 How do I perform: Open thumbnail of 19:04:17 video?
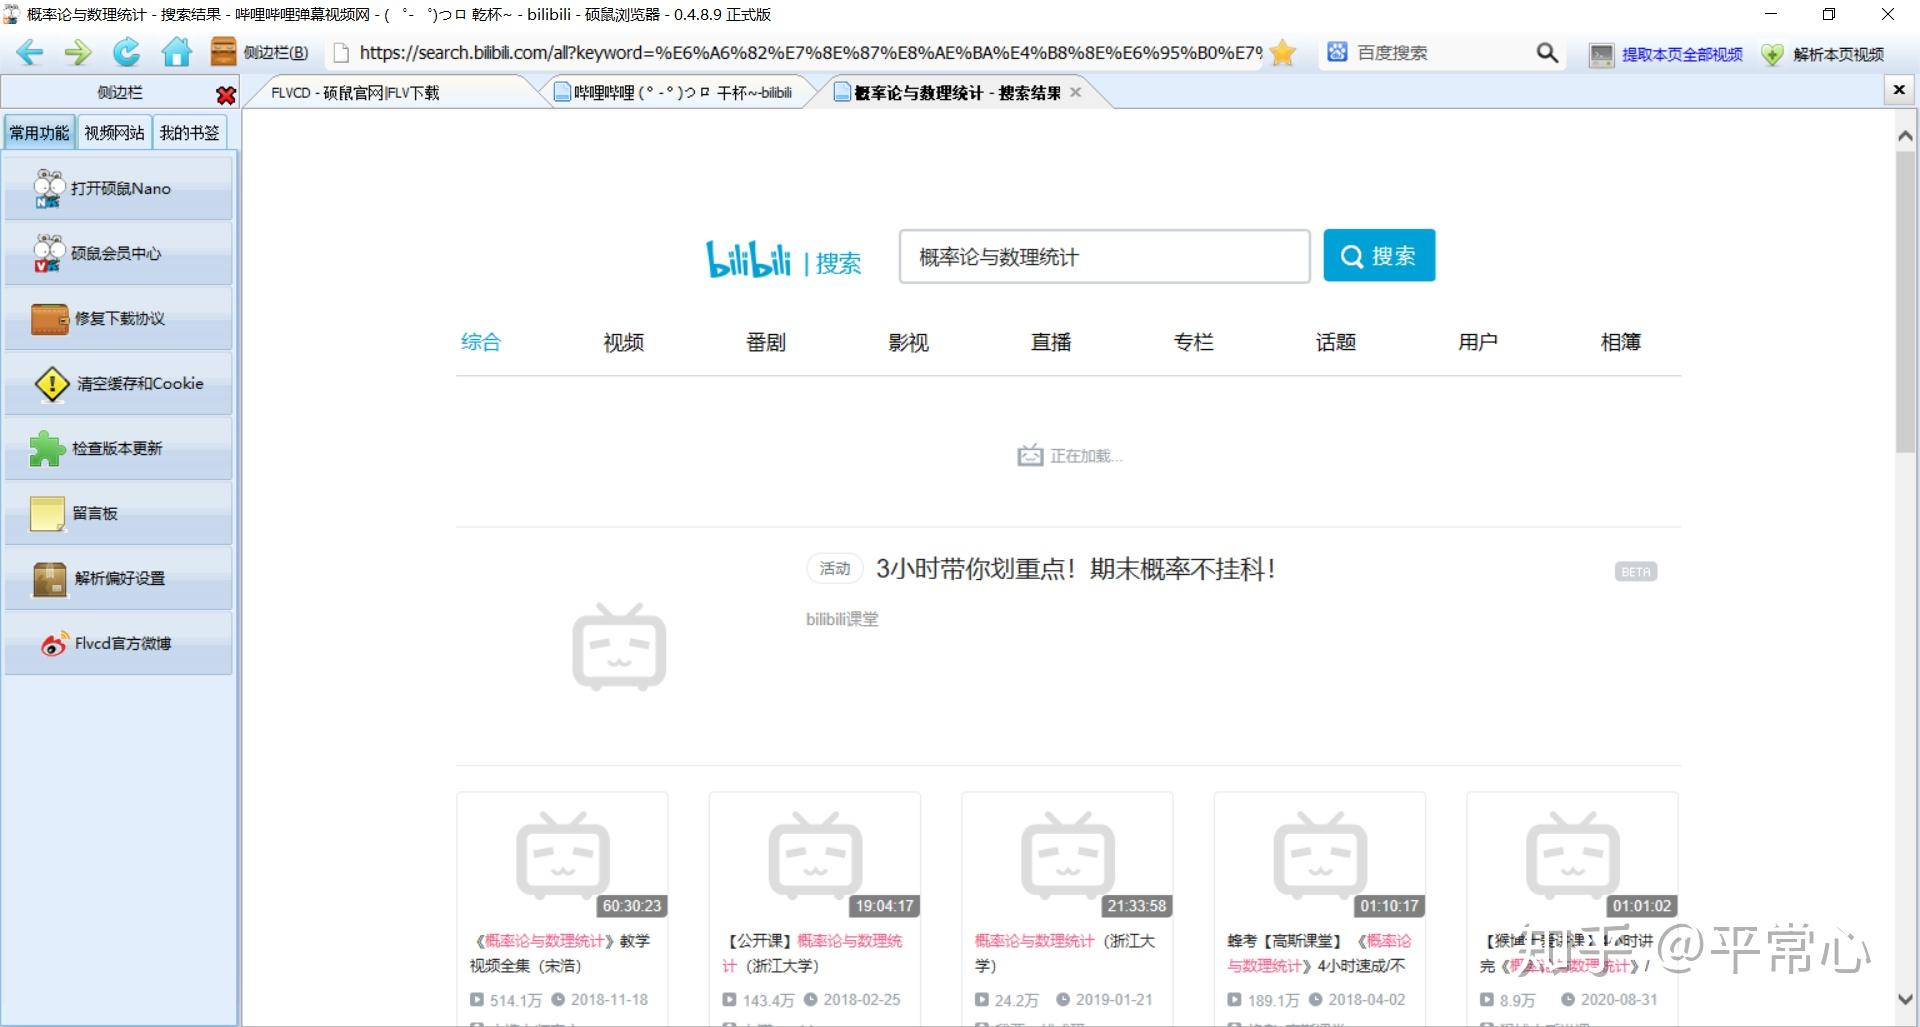(815, 856)
